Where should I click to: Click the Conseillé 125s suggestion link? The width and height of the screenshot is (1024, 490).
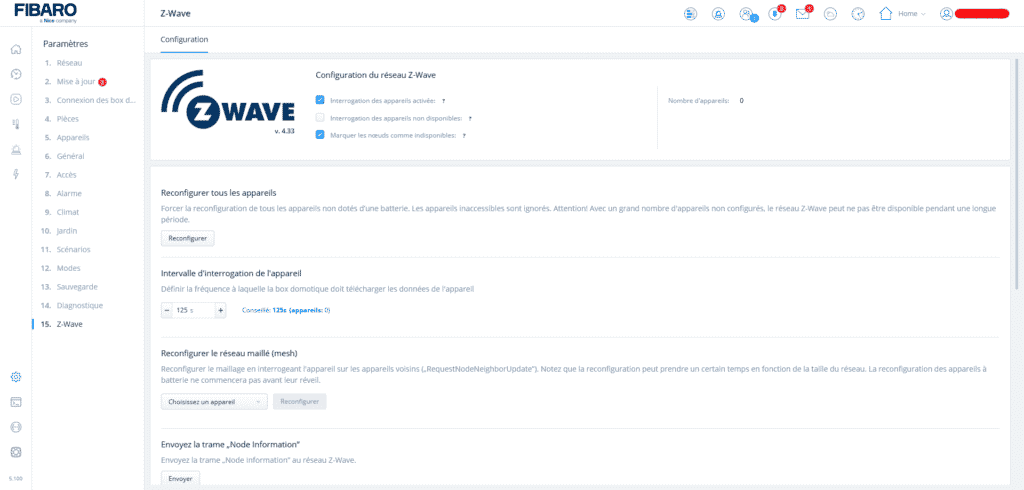coord(286,310)
